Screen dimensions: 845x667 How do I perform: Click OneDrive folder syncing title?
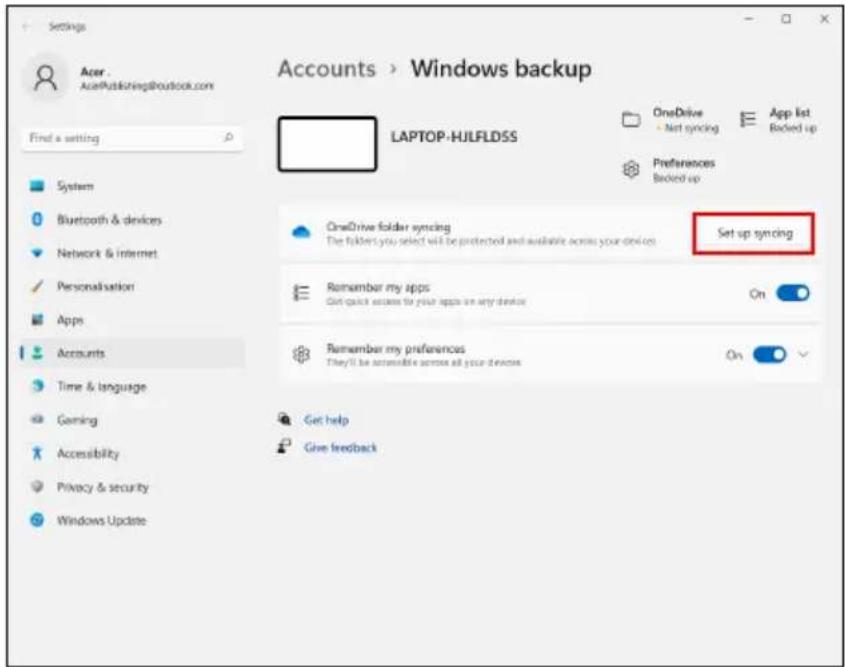(x=388, y=227)
